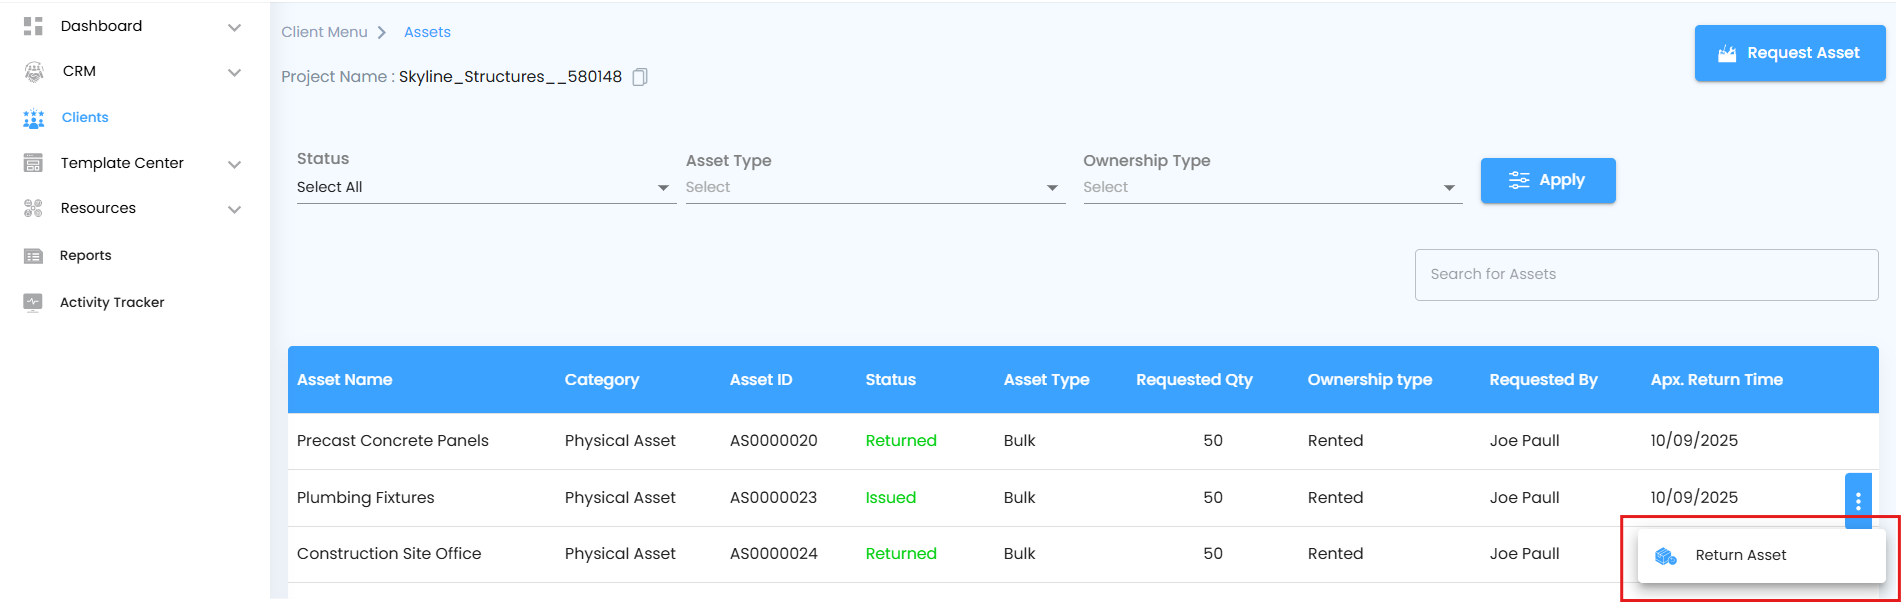Click the Resources sidebar icon
This screenshot has width=1901, height=602.
tap(33, 208)
